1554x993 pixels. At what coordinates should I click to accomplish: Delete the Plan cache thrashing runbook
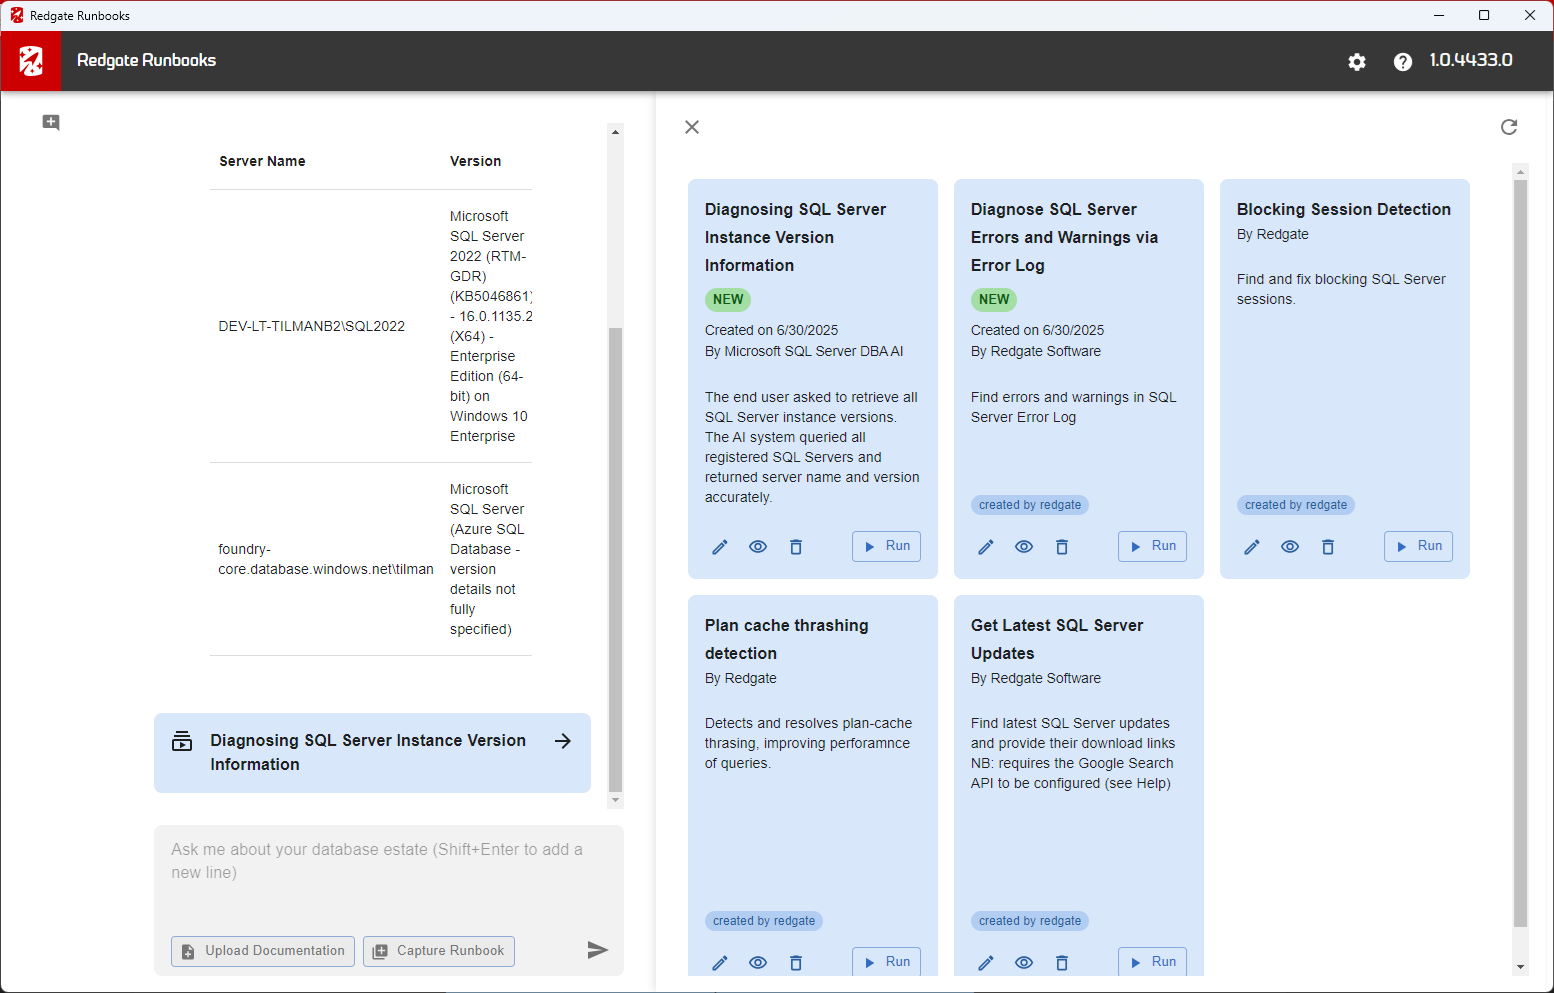pyautogui.click(x=796, y=962)
